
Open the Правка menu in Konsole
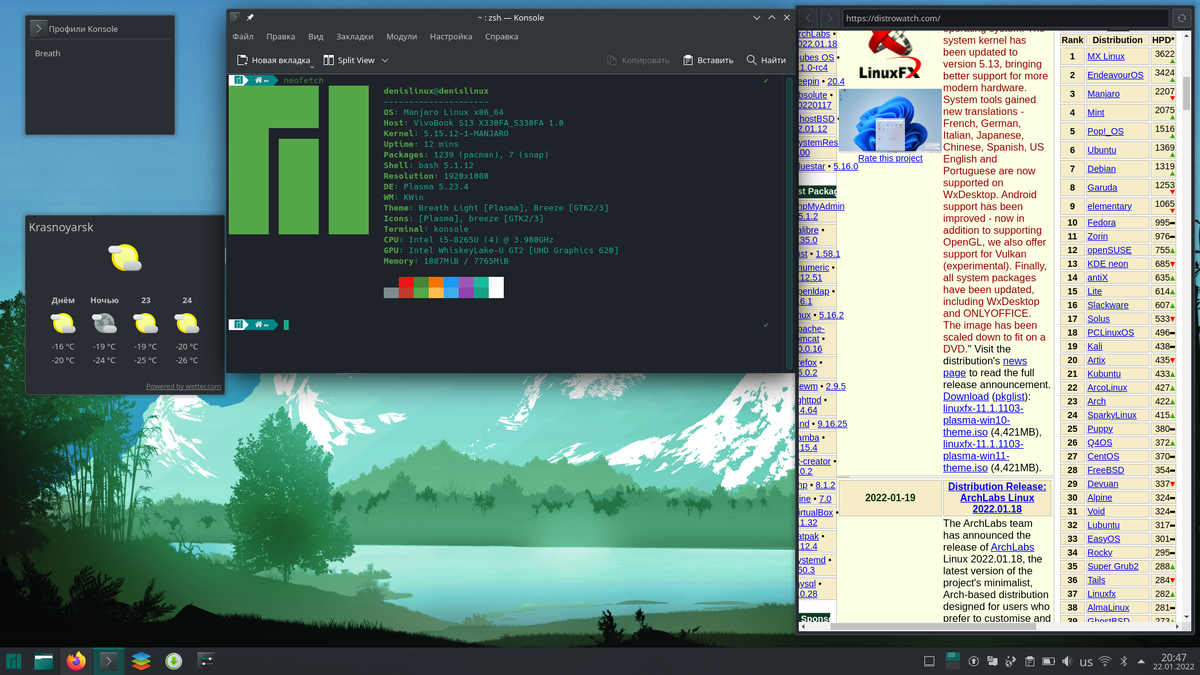[281, 36]
